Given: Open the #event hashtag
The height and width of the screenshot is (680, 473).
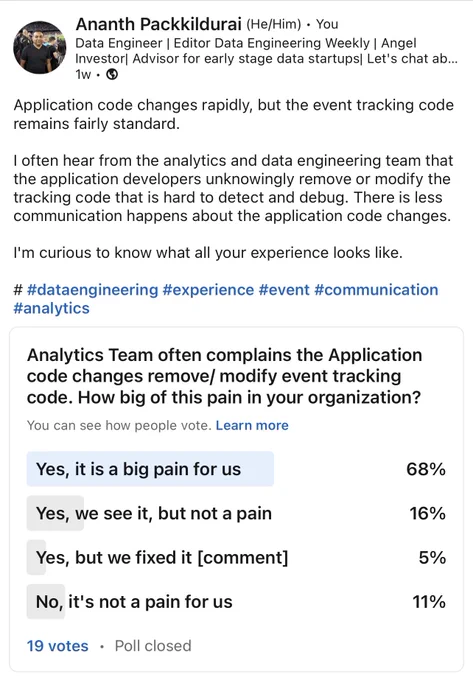Looking at the screenshot, I should tap(284, 290).
